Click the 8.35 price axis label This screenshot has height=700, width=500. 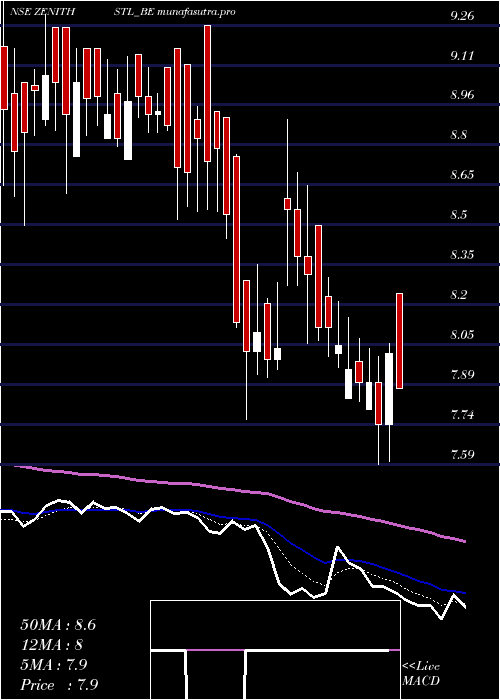[x=462, y=255]
